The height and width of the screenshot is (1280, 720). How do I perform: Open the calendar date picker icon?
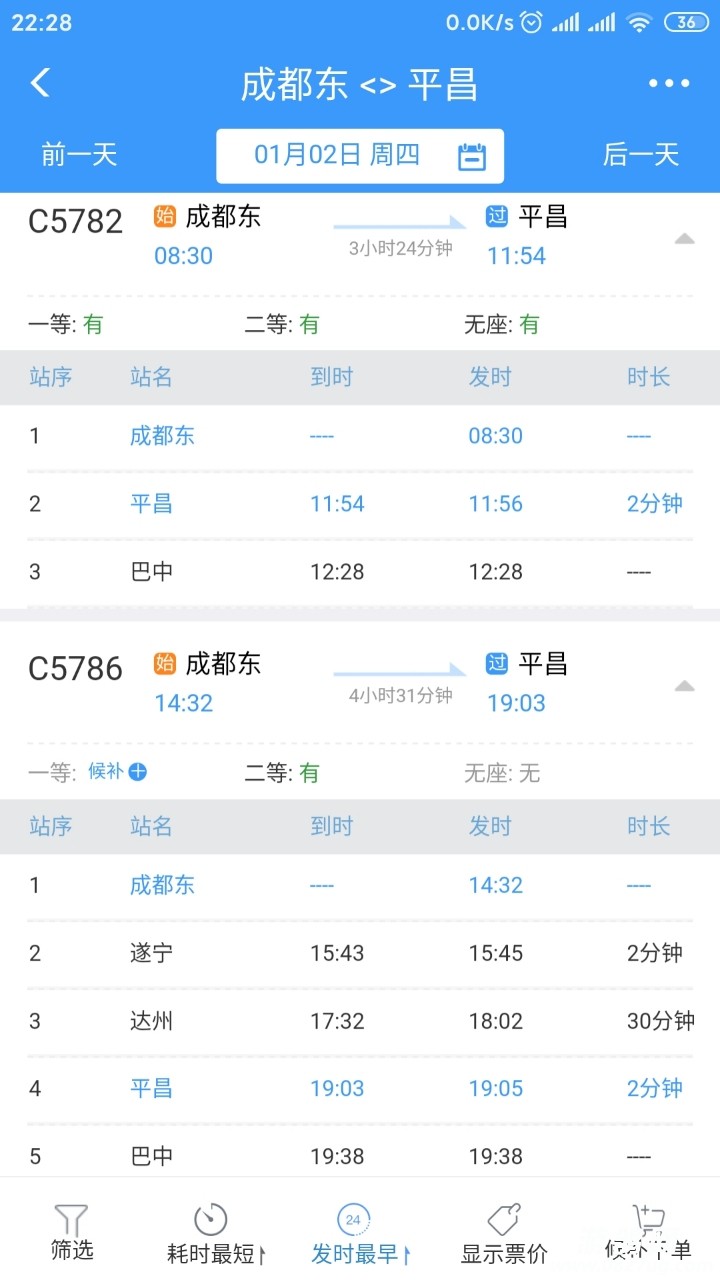[x=472, y=157]
